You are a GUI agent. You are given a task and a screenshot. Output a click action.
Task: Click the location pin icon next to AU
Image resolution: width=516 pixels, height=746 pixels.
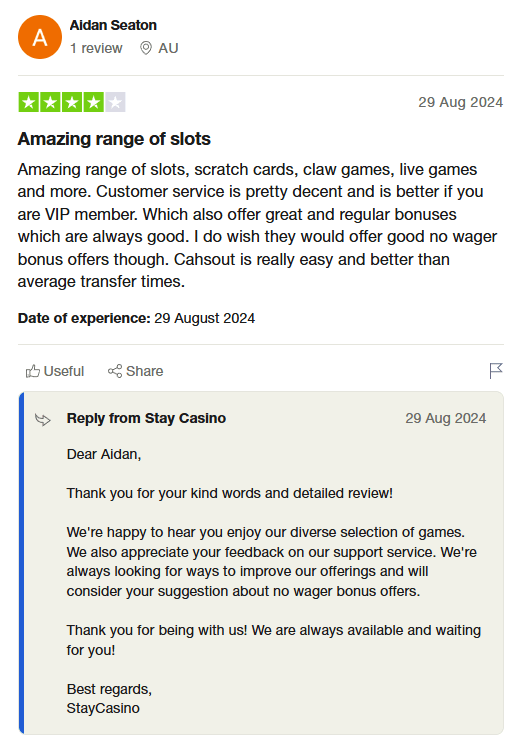click(x=146, y=48)
